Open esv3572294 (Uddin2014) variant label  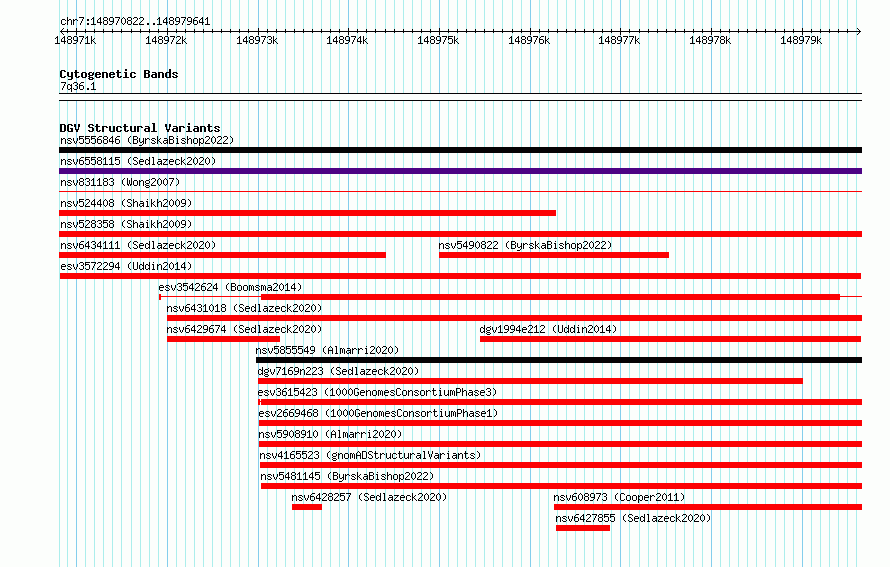[126, 266]
